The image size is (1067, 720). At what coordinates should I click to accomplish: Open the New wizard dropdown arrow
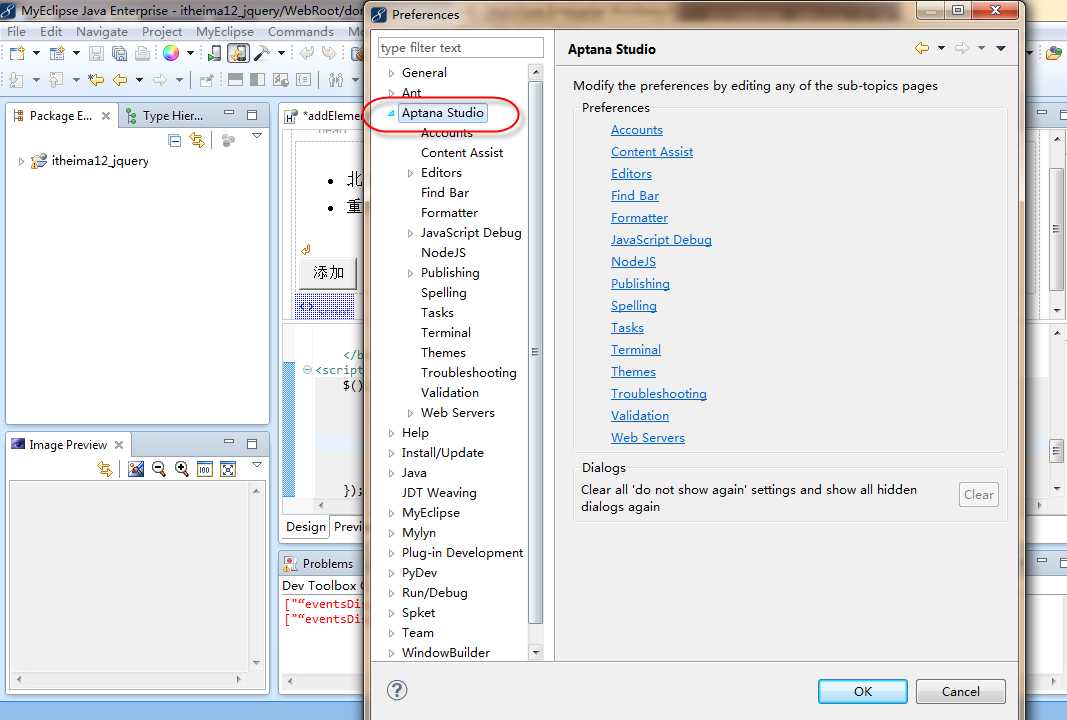pyautogui.click(x=36, y=53)
